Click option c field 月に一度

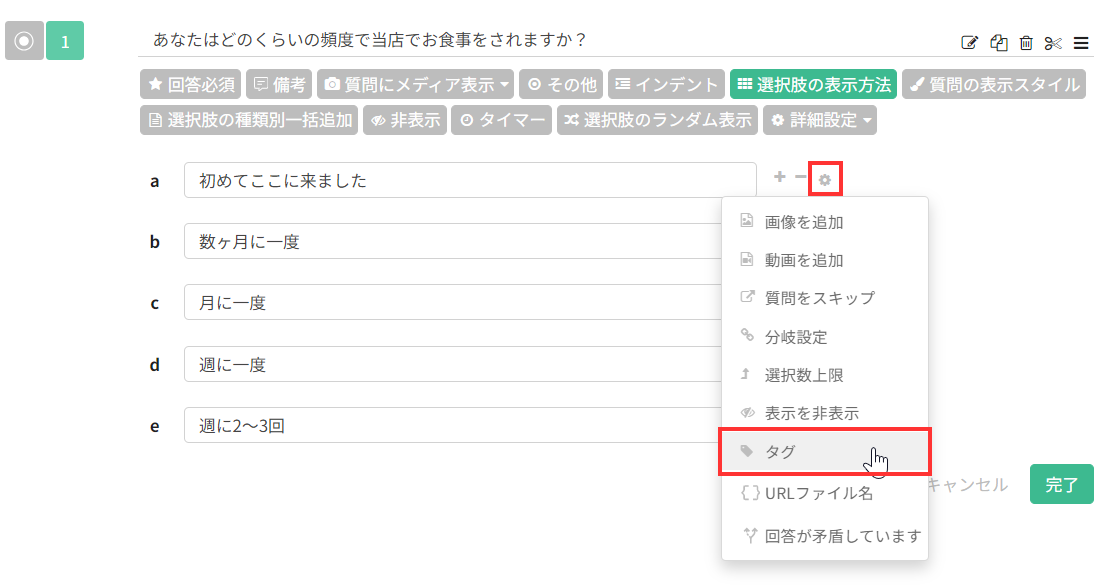[x=453, y=303]
